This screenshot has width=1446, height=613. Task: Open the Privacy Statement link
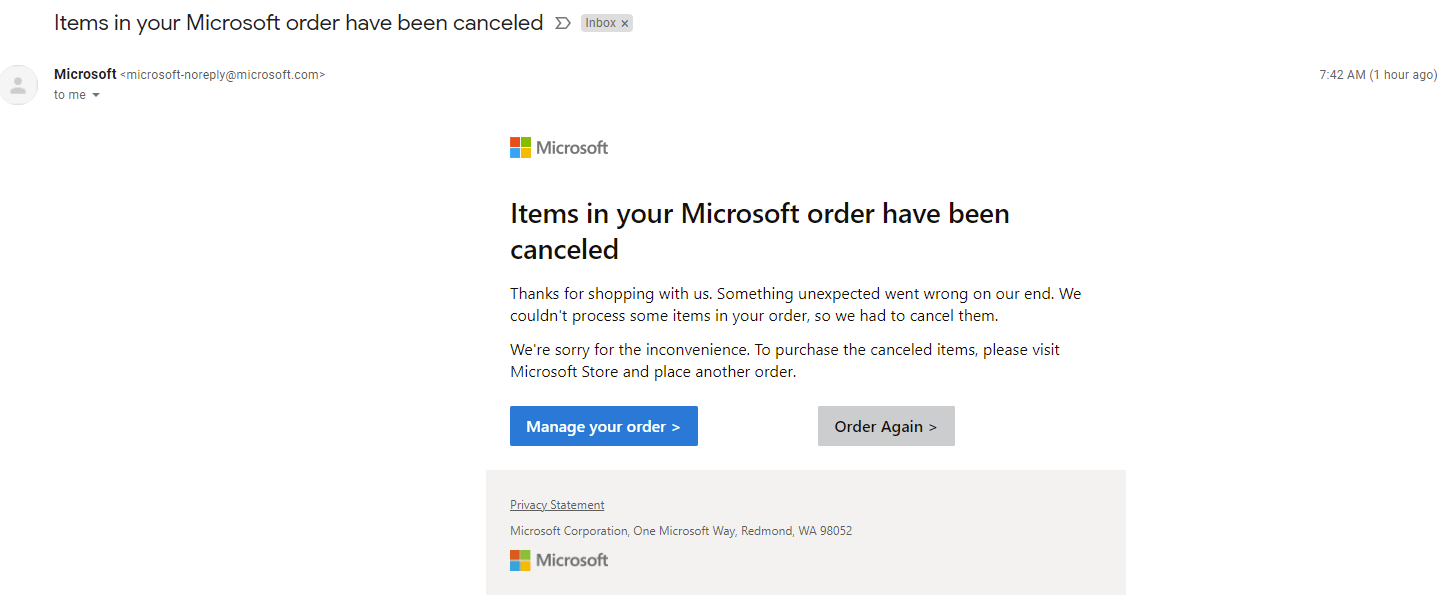[x=557, y=505]
